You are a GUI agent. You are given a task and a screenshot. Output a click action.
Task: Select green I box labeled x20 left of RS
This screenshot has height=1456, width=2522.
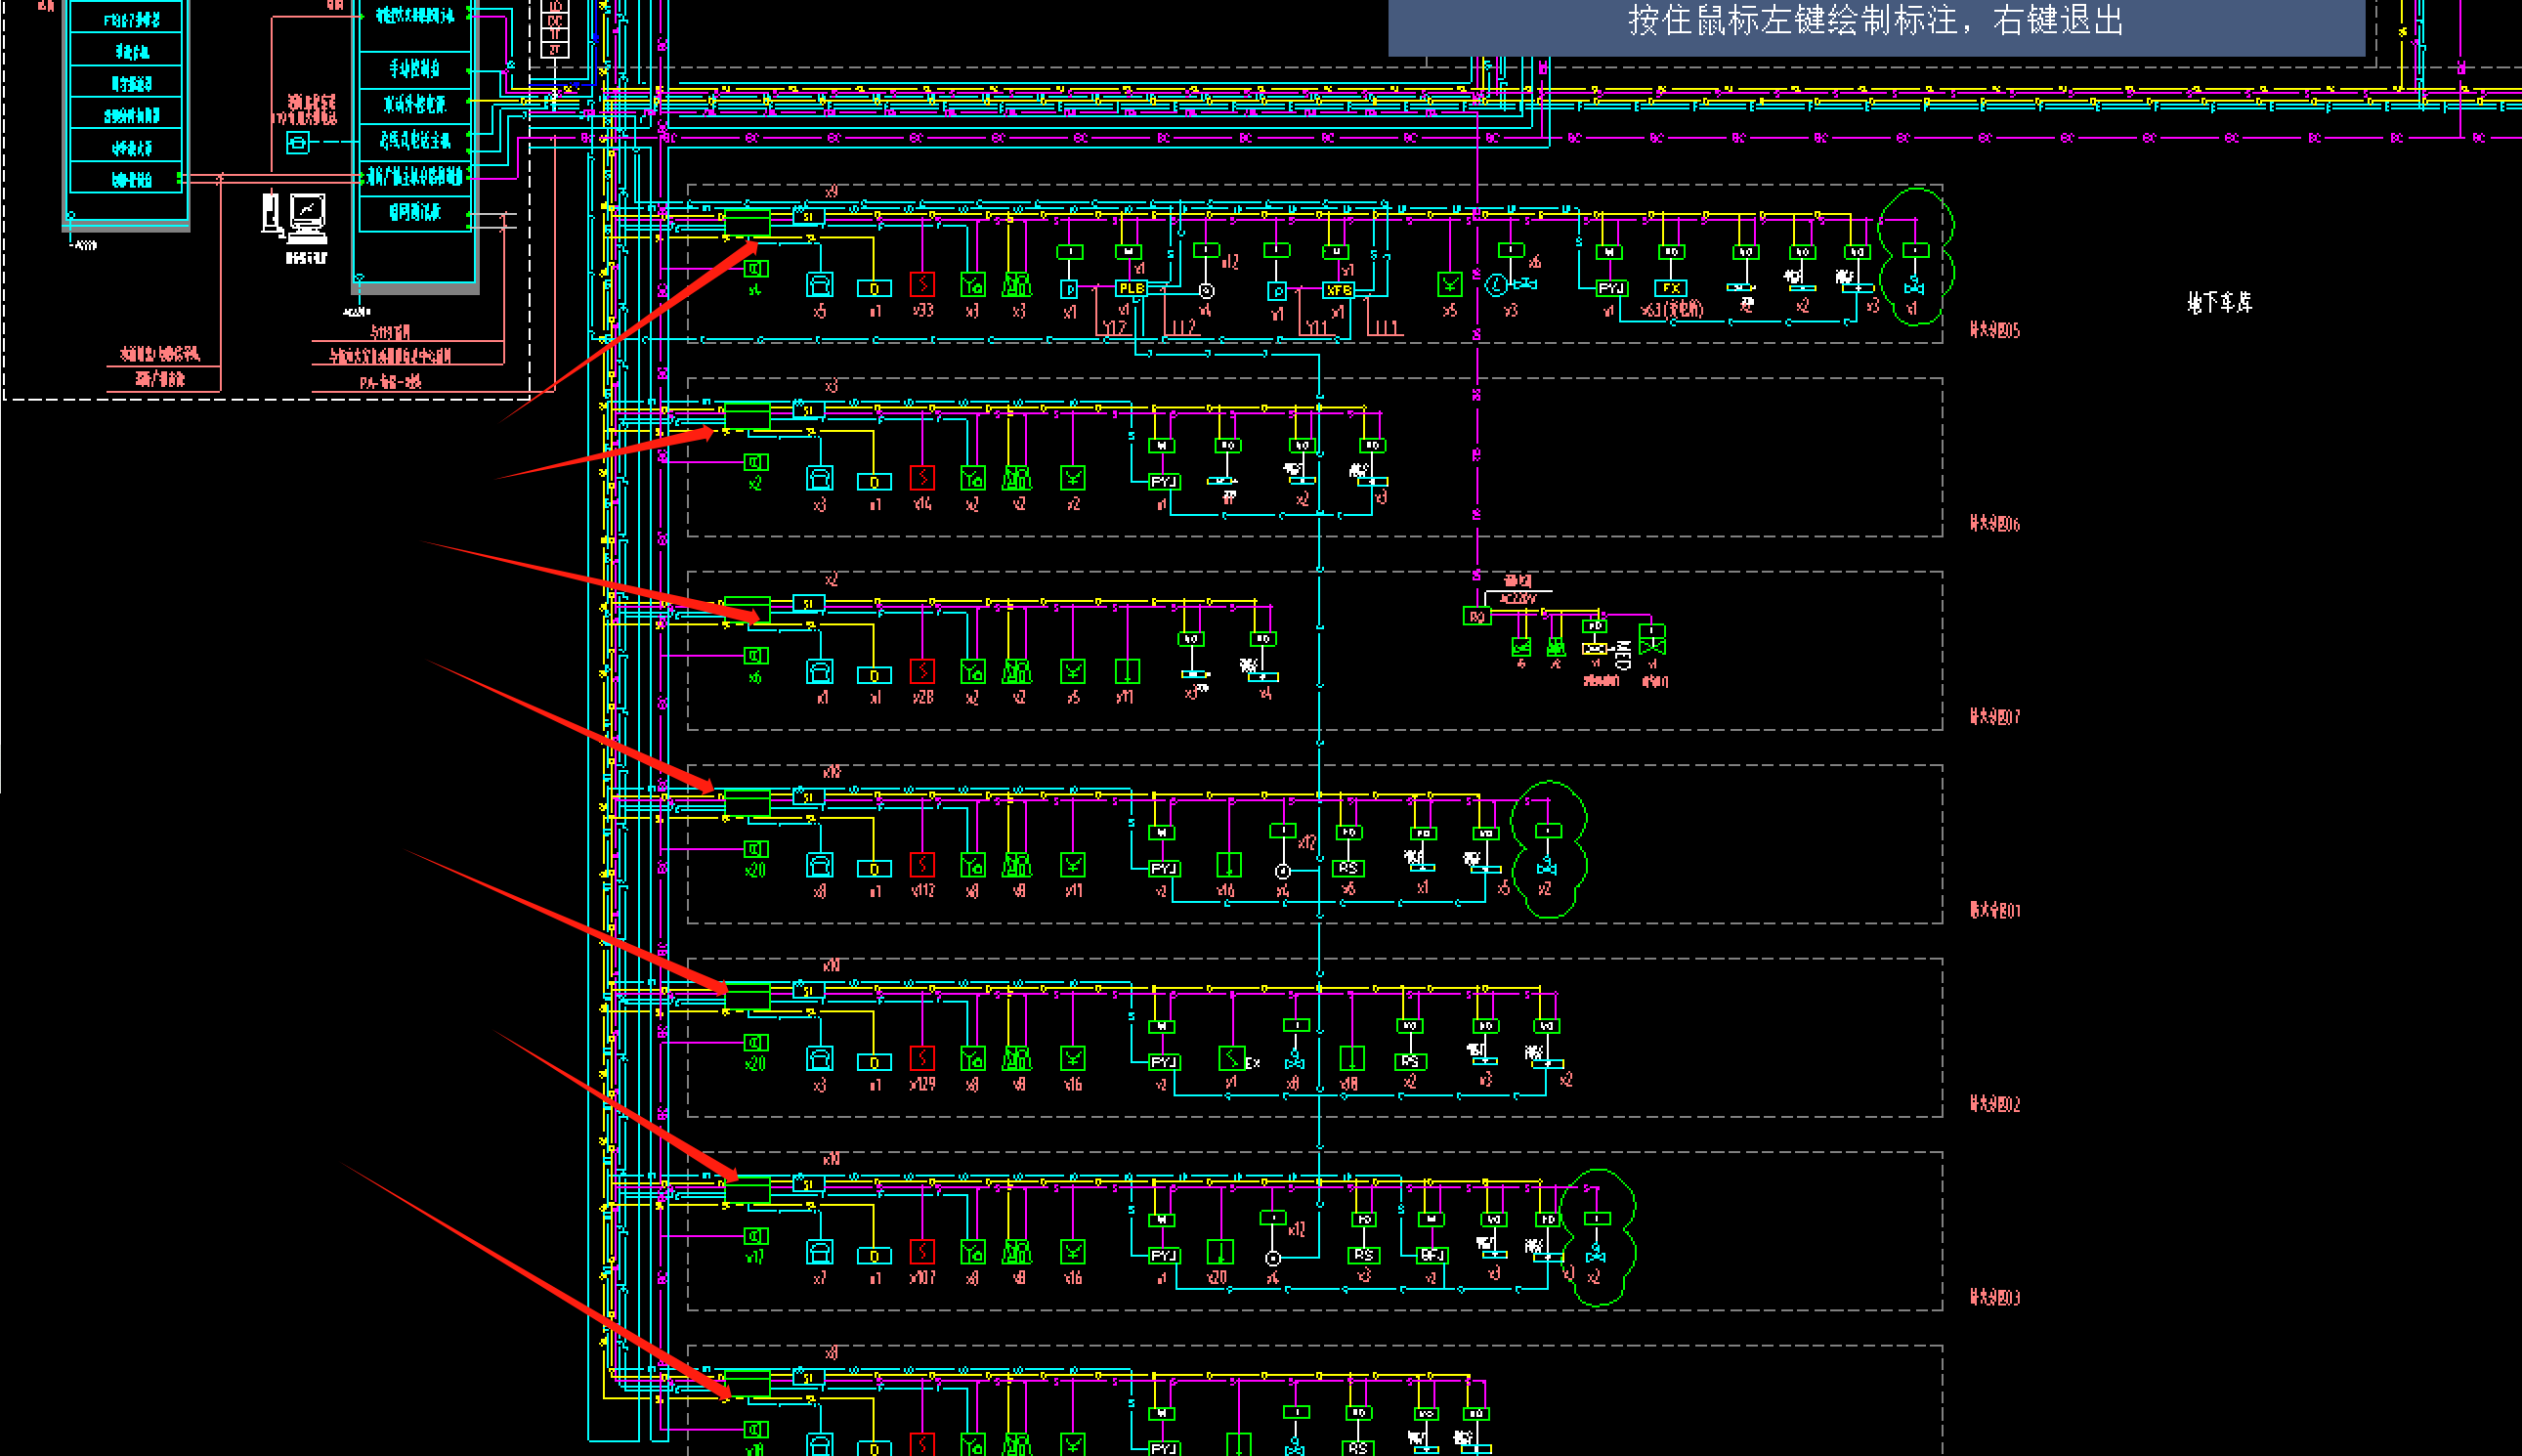click(1219, 1252)
